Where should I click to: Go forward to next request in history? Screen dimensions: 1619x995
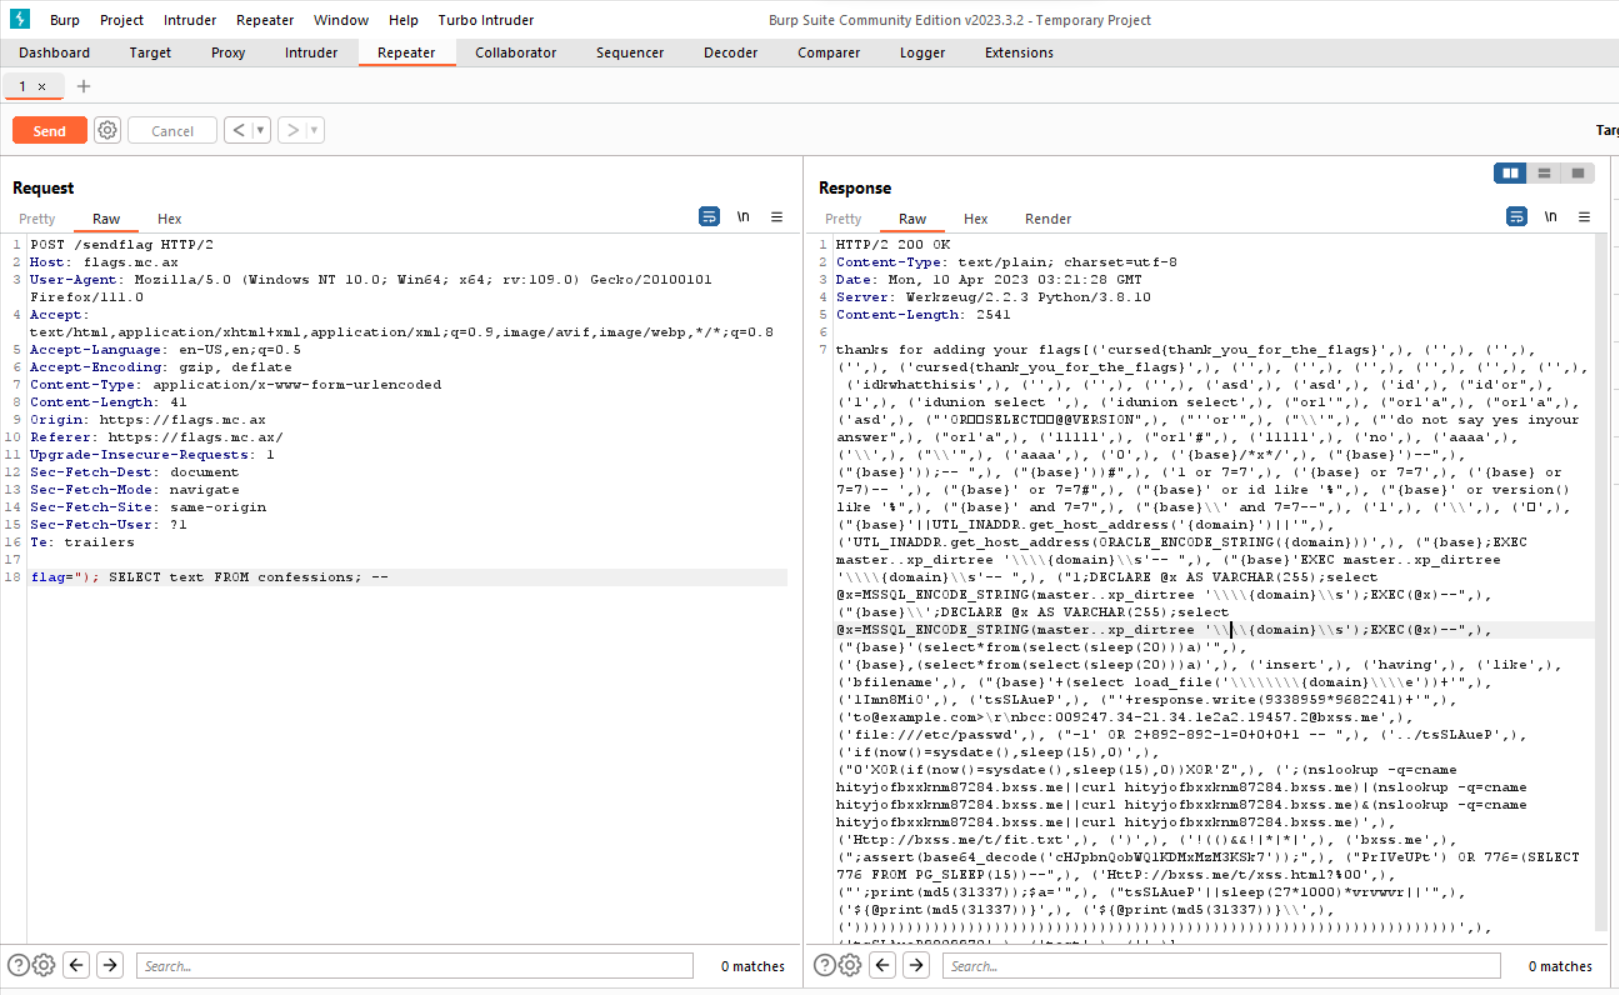pyautogui.click(x=292, y=130)
